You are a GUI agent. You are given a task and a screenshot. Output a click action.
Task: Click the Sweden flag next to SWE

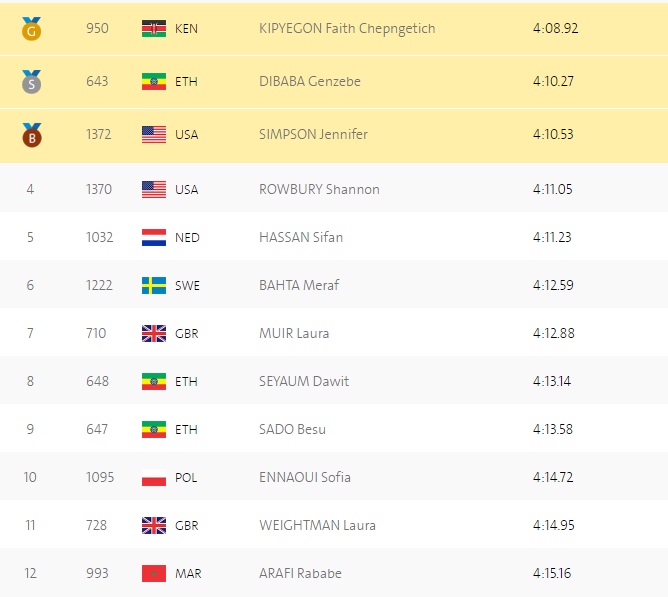coord(154,286)
